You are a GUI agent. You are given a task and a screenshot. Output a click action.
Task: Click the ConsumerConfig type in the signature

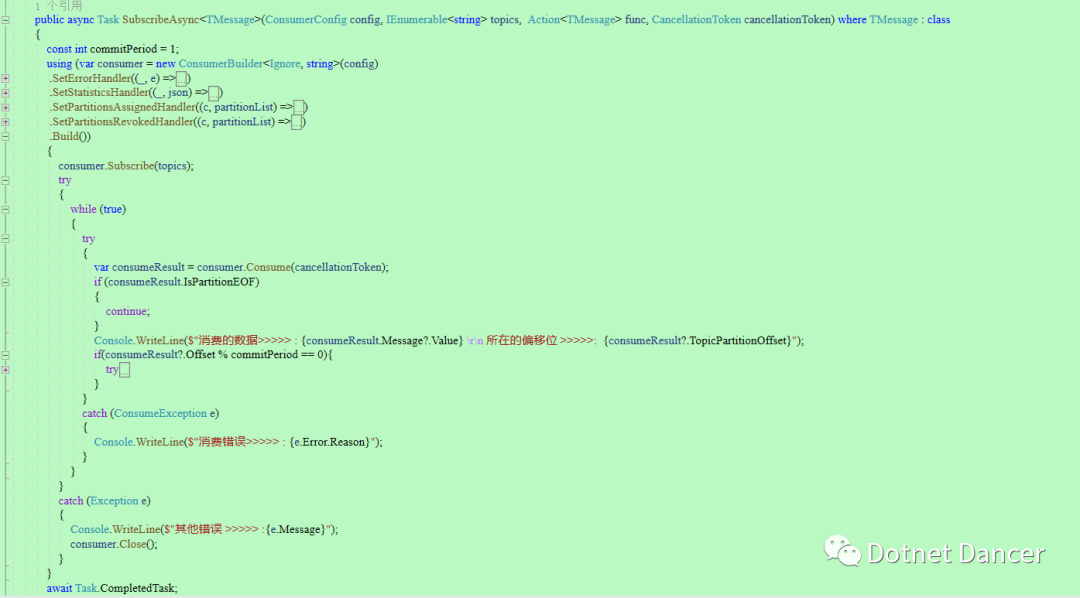click(306, 20)
